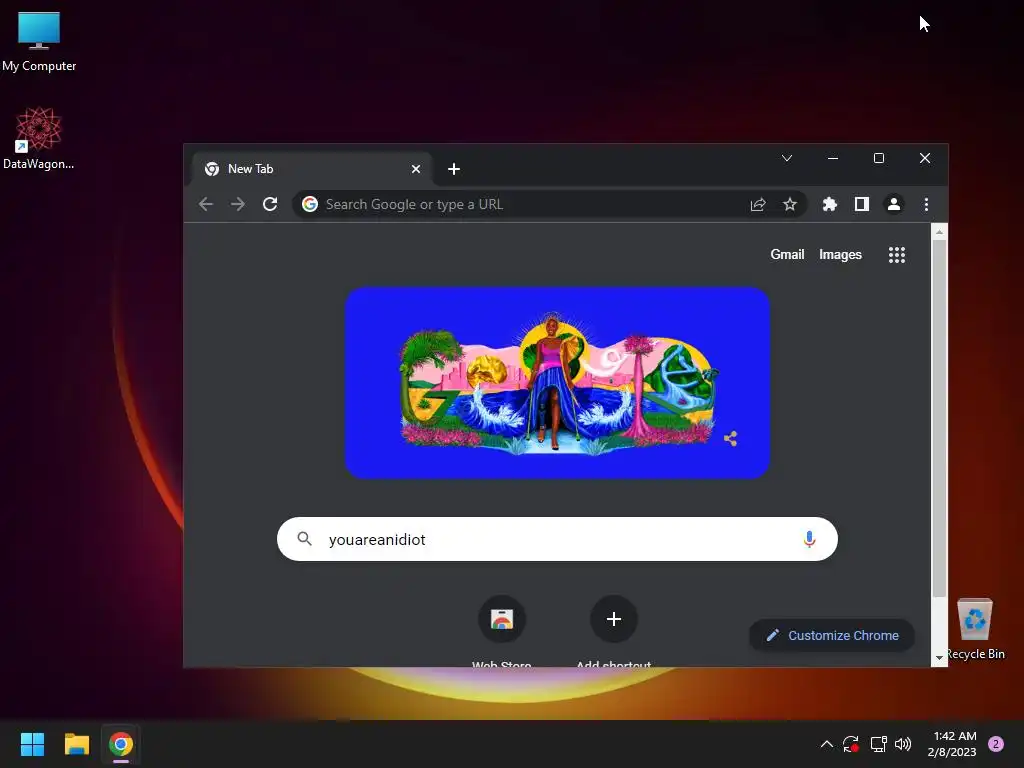Image resolution: width=1024 pixels, height=768 pixels.
Task: Click the Chrome taskbar icon
Action: (x=121, y=744)
